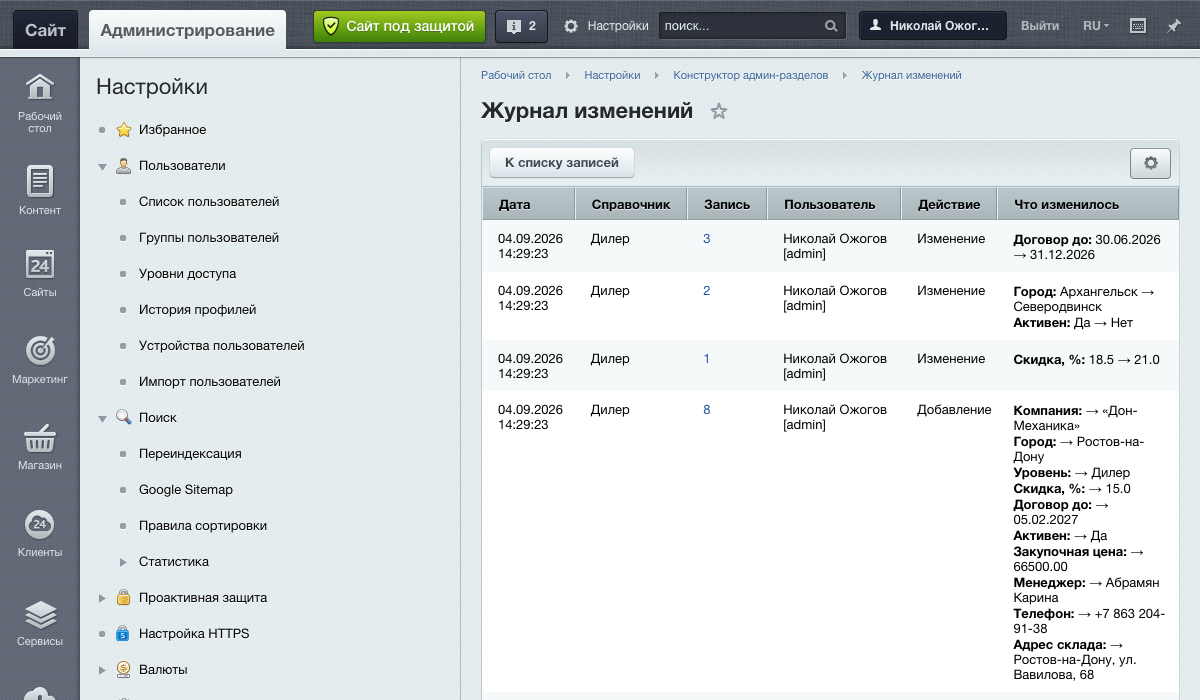This screenshot has height=700, width=1200.
Task: Open Google Sitemap in the tree
Action: click(186, 490)
